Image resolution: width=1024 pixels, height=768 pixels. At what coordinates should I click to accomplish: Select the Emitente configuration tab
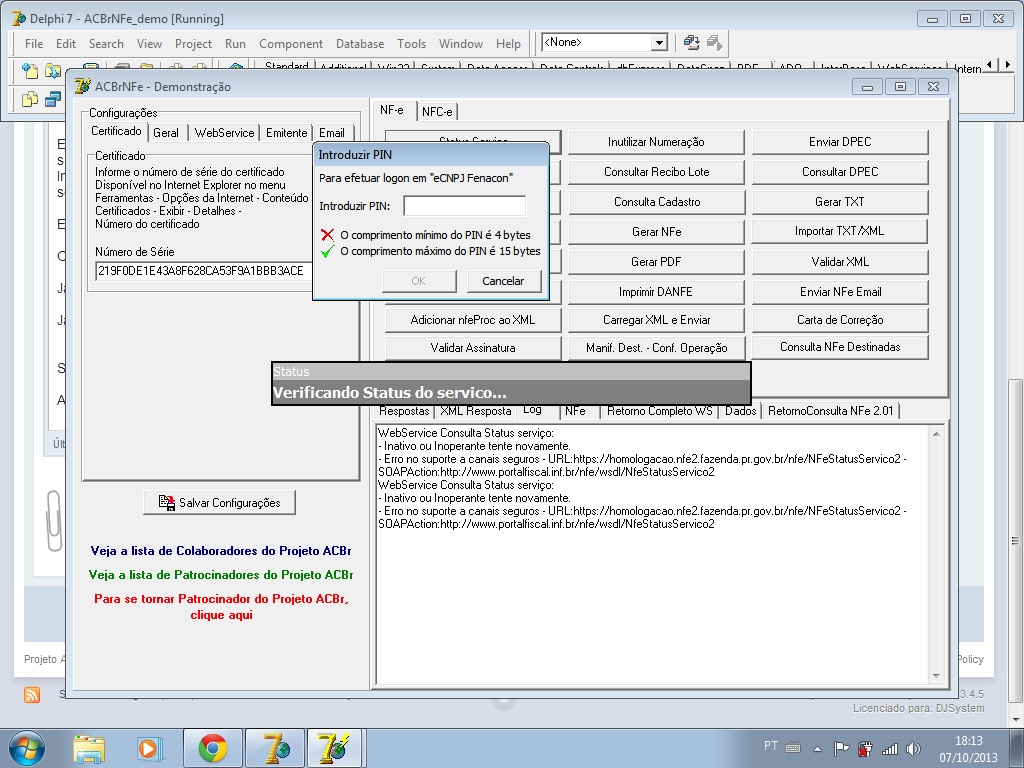click(286, 133)
